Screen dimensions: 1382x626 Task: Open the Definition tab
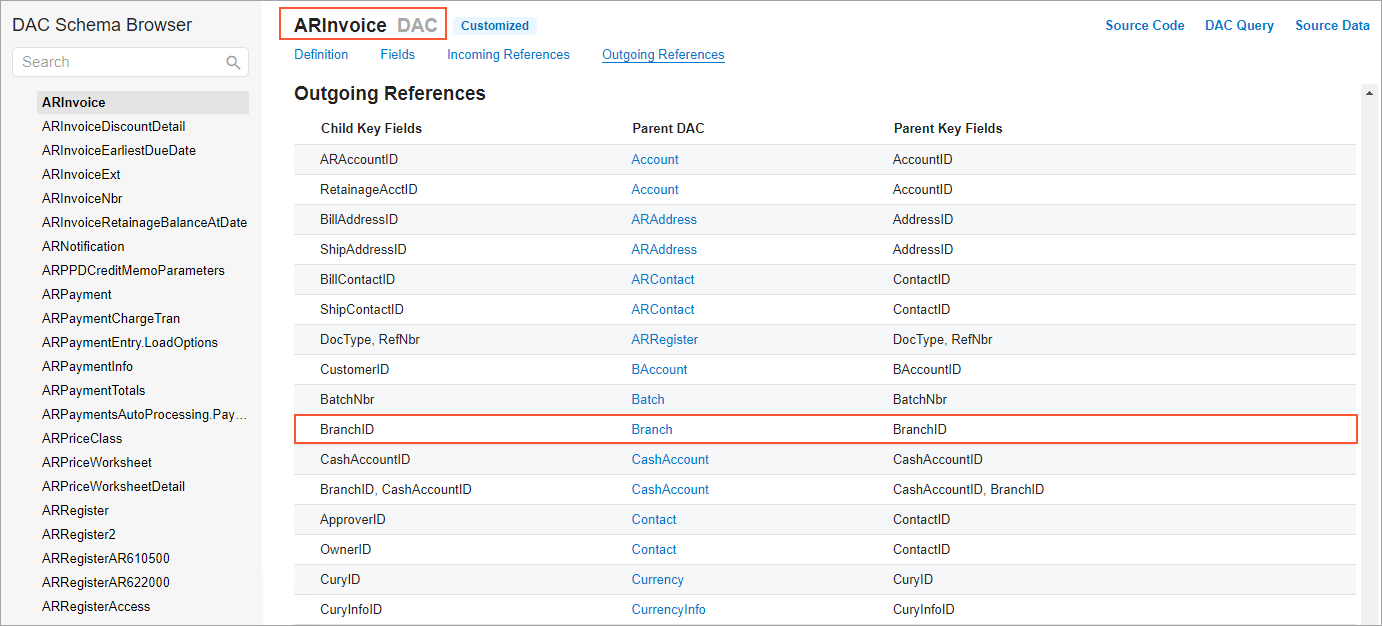click(x=321, y=55)
